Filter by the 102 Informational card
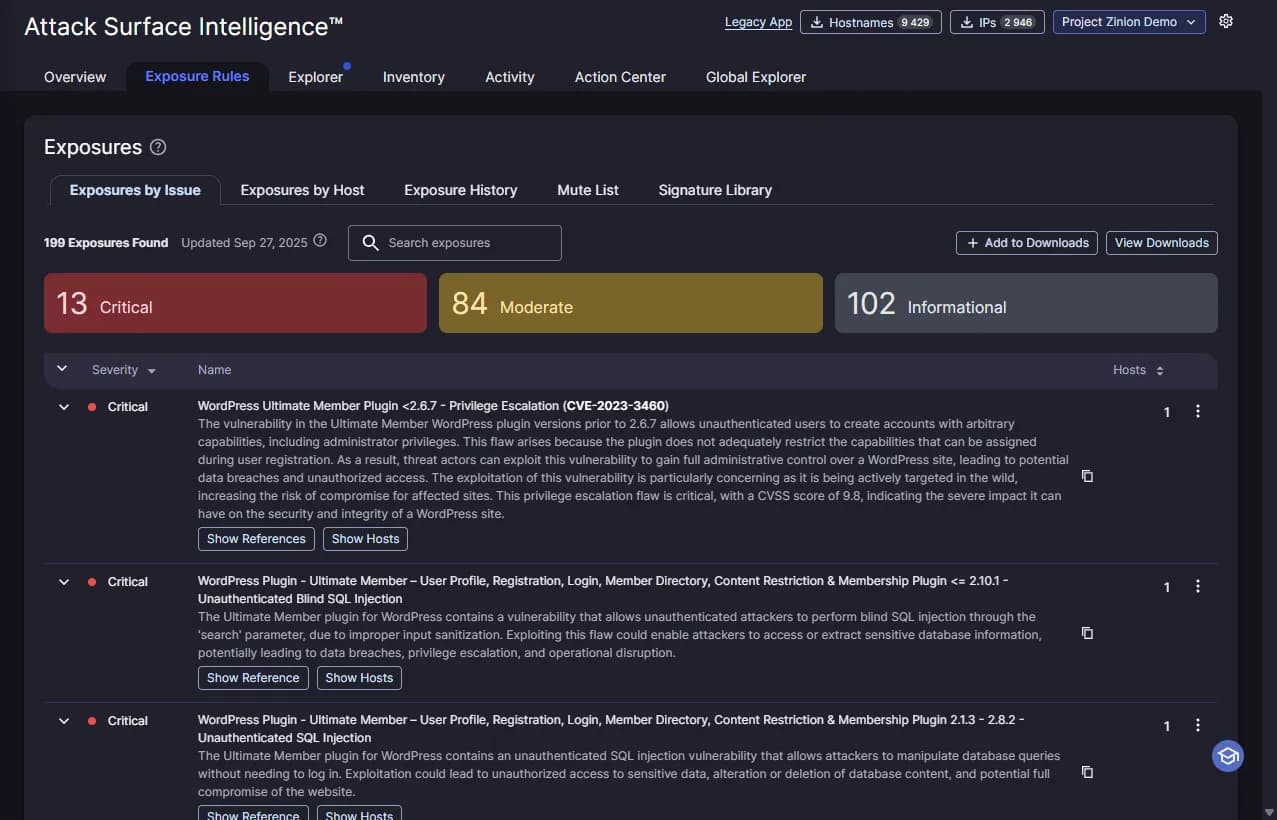Screen dimensions: 1277x820 coord(1026,303)
